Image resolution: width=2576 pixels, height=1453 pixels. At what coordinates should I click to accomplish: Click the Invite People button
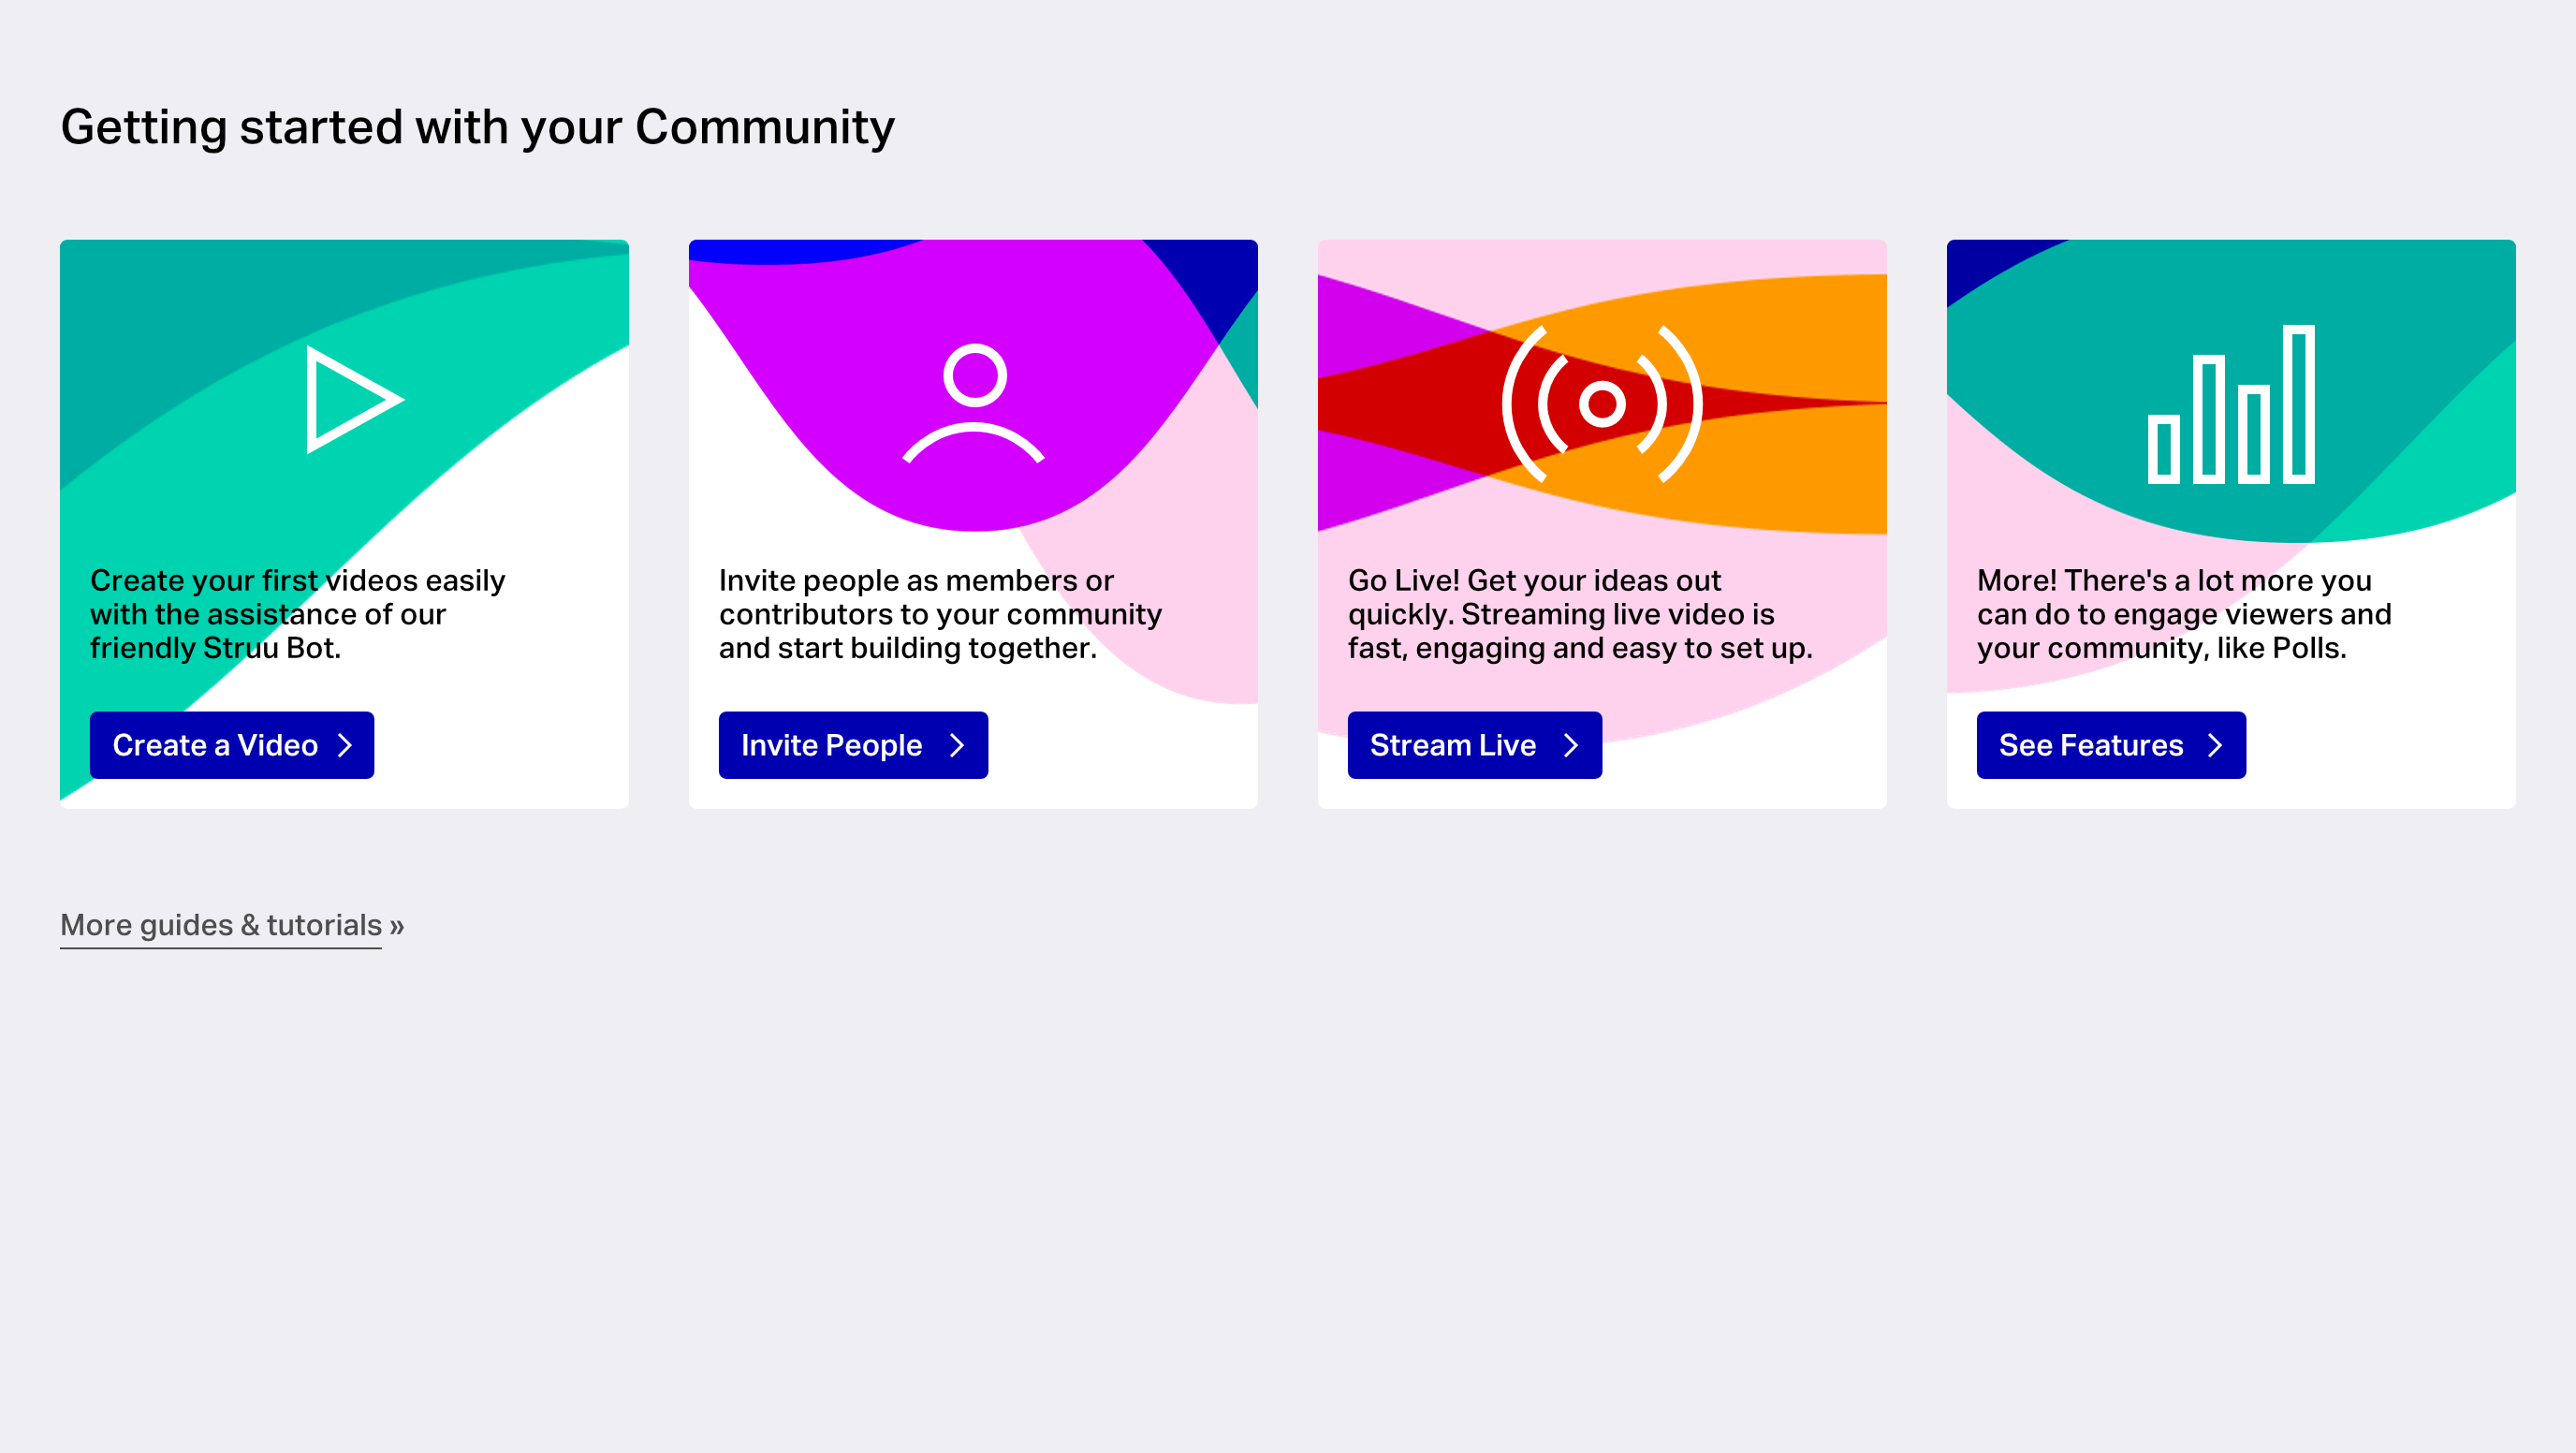tap(853, 745)
